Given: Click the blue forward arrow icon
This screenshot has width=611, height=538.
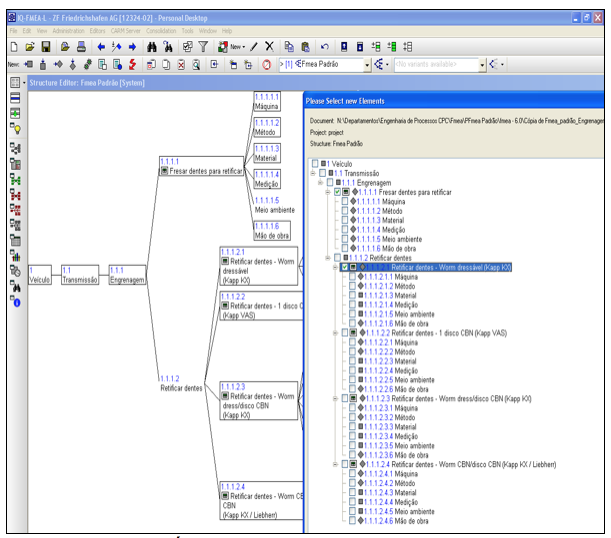Looking at the screenshot, I should (132, 47).
